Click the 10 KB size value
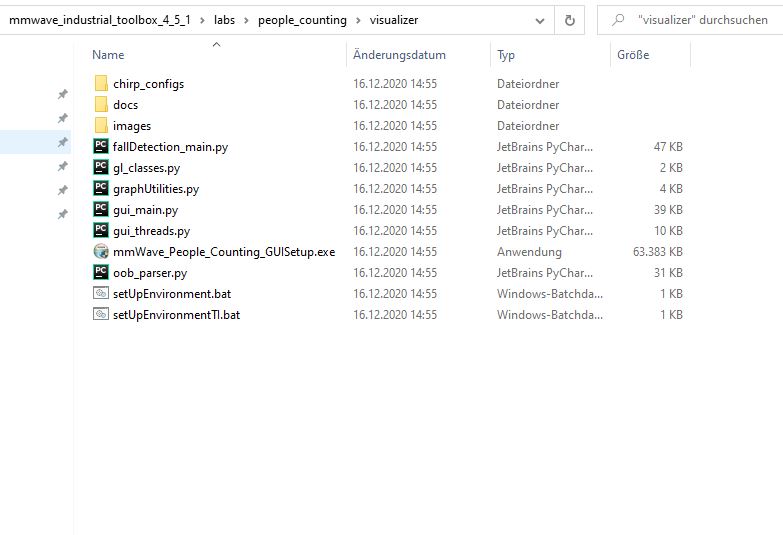 coord(668,231)
